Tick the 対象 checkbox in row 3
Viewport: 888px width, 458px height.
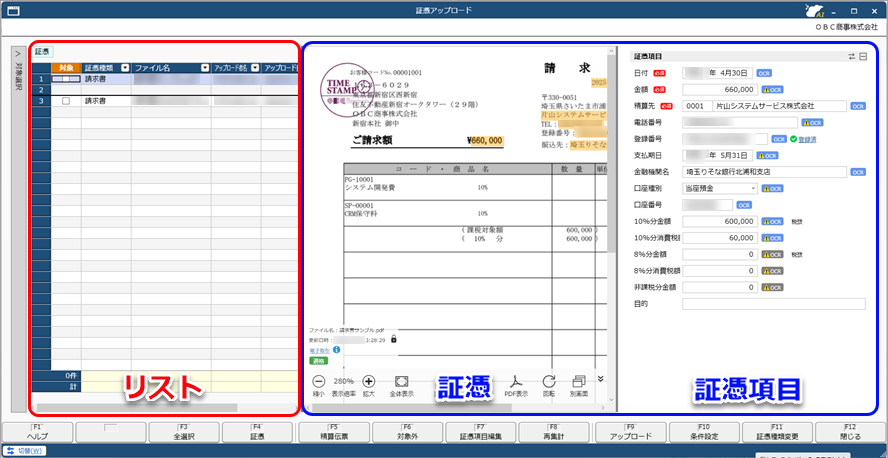click(x=66, y=101)
